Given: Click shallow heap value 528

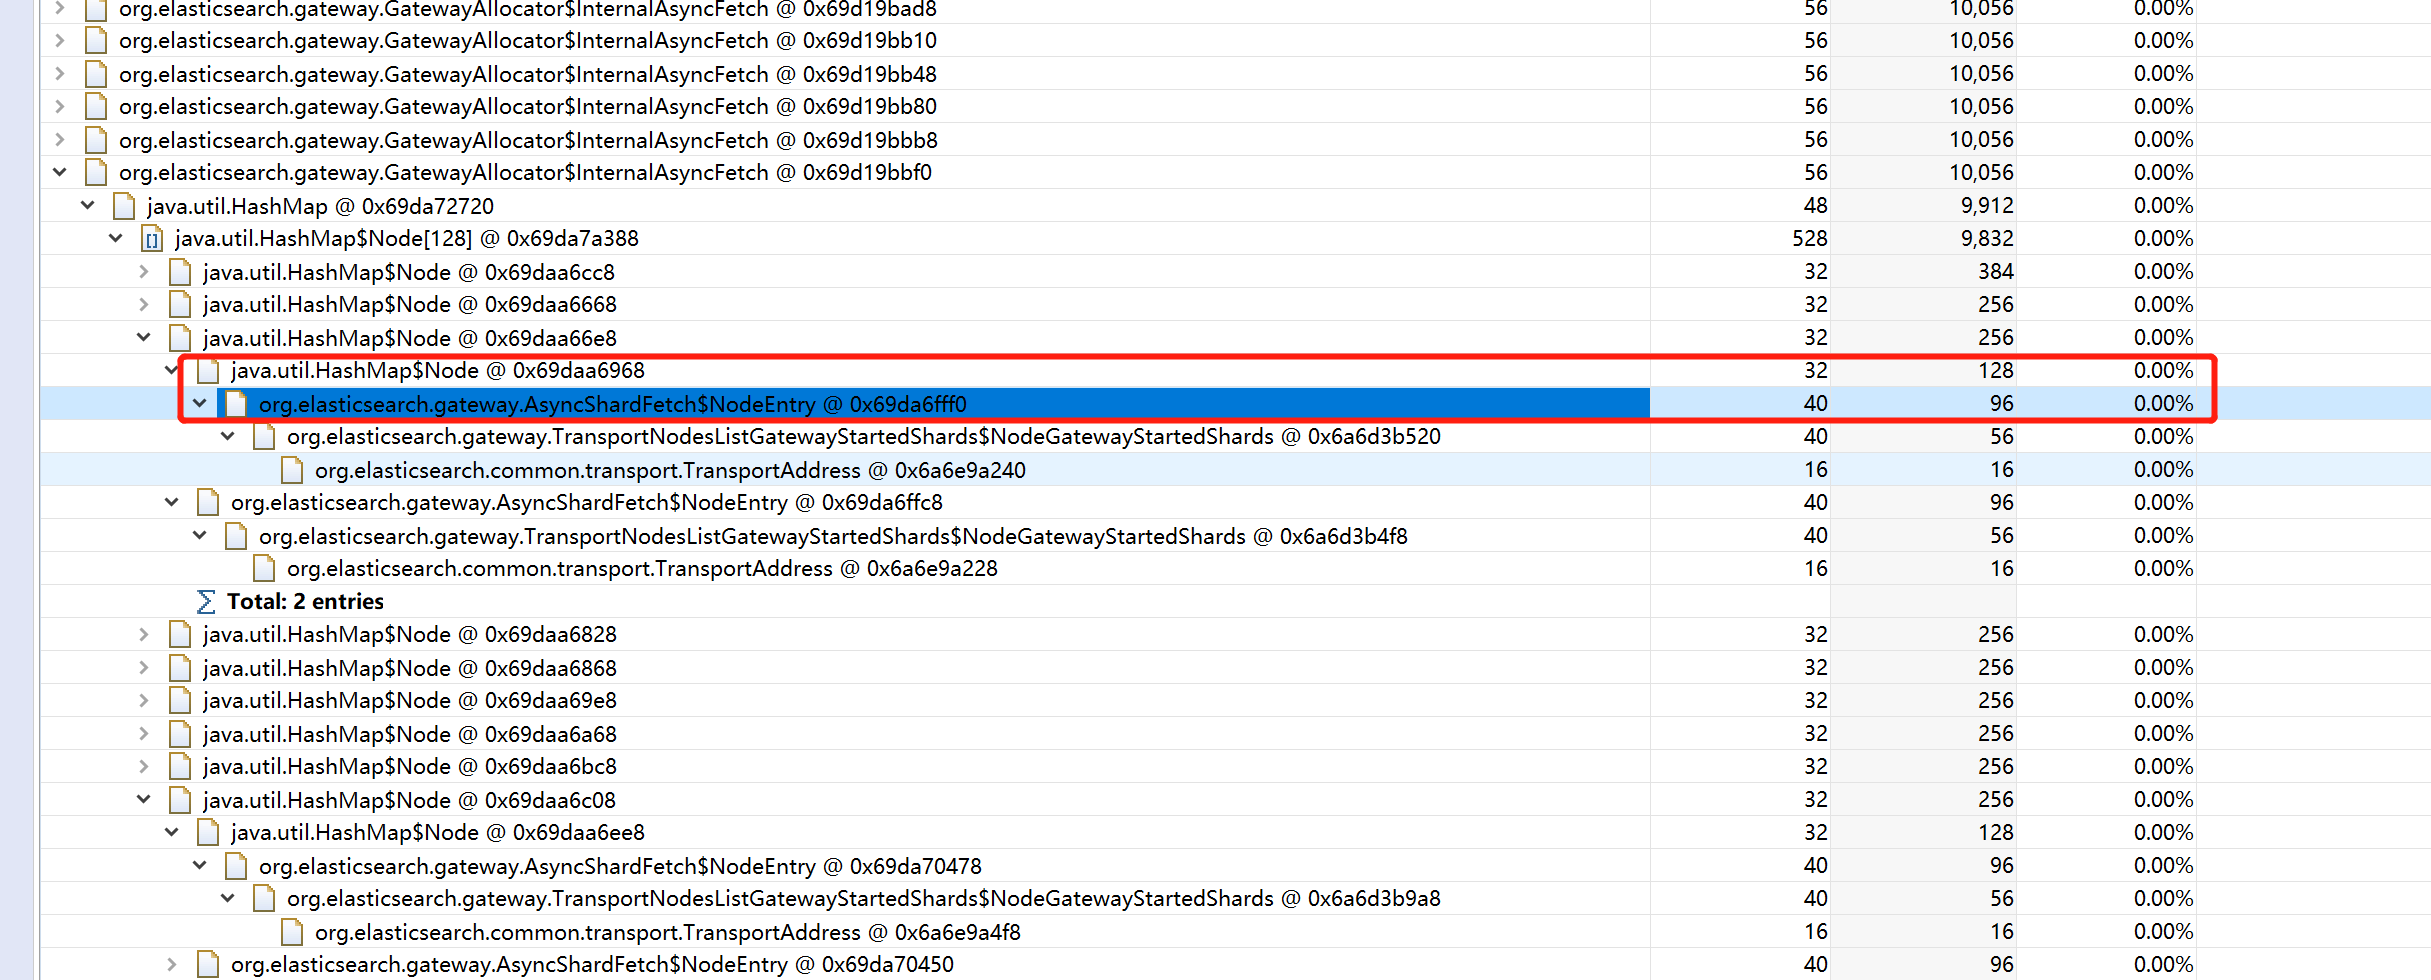Looking at the screenshot, I should [x=1810, y=239].
